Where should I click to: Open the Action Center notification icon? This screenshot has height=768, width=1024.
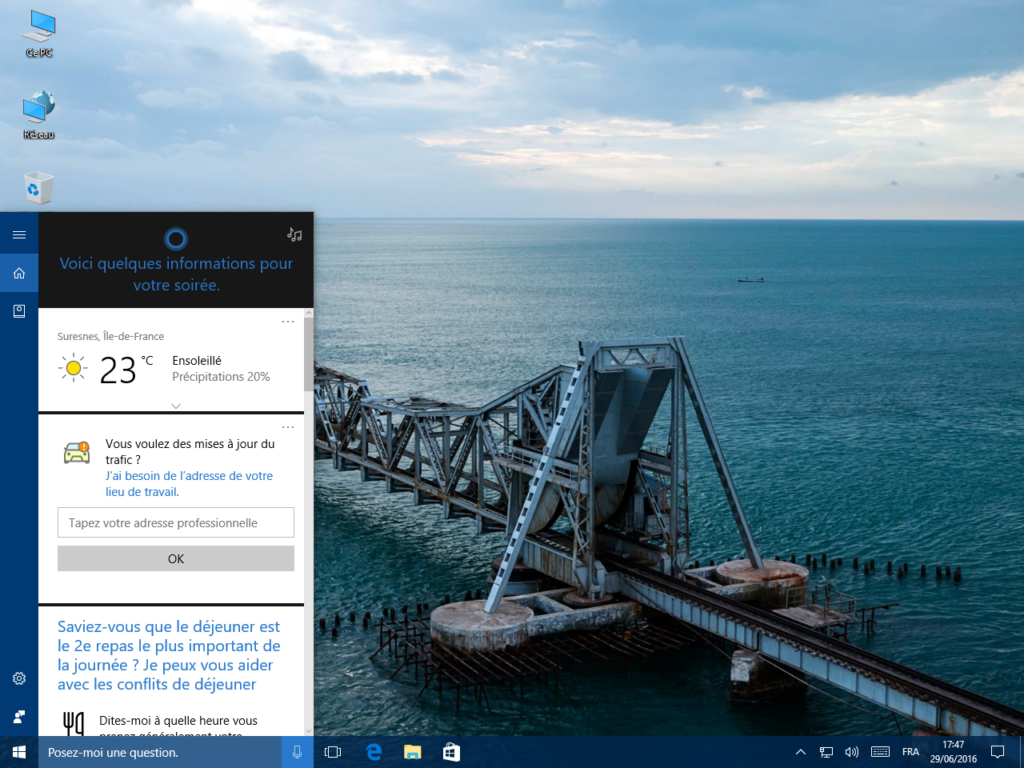pos(997,751)
